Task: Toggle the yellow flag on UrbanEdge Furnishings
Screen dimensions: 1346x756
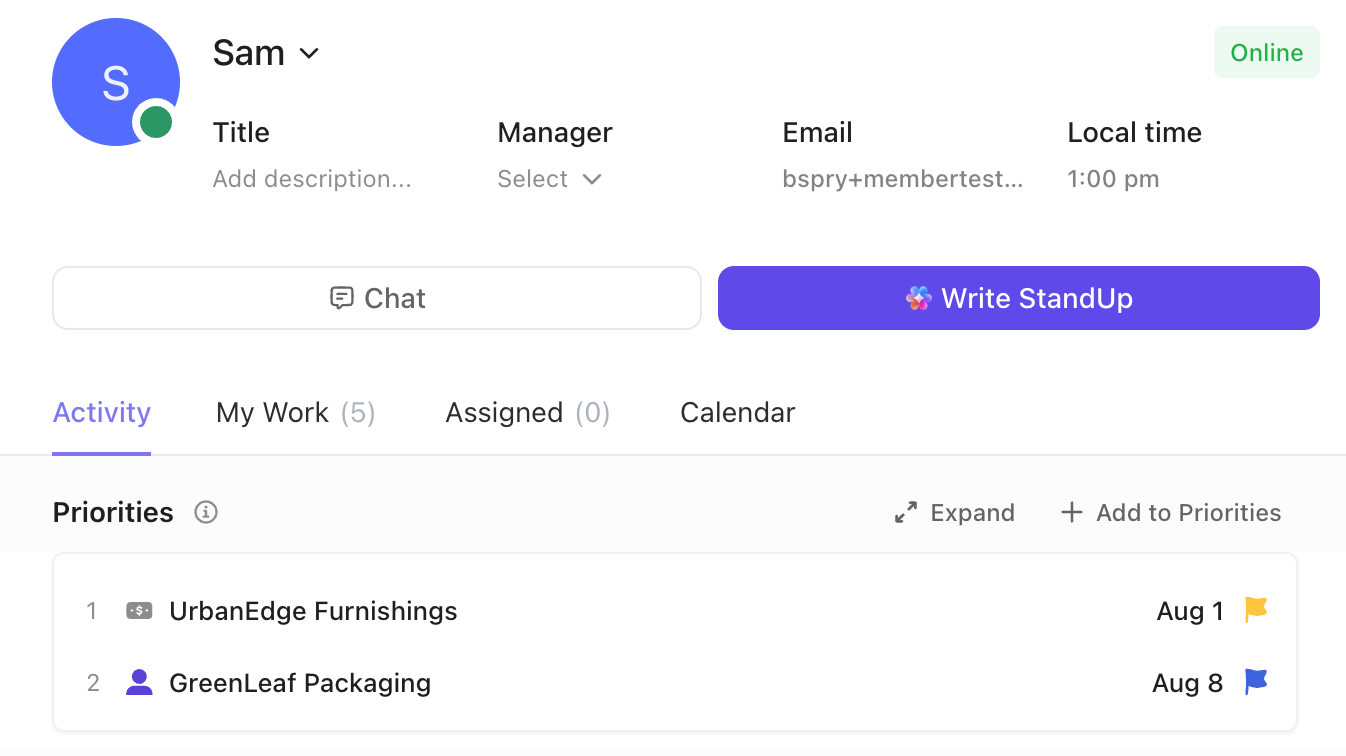Action: point(1256,610)
